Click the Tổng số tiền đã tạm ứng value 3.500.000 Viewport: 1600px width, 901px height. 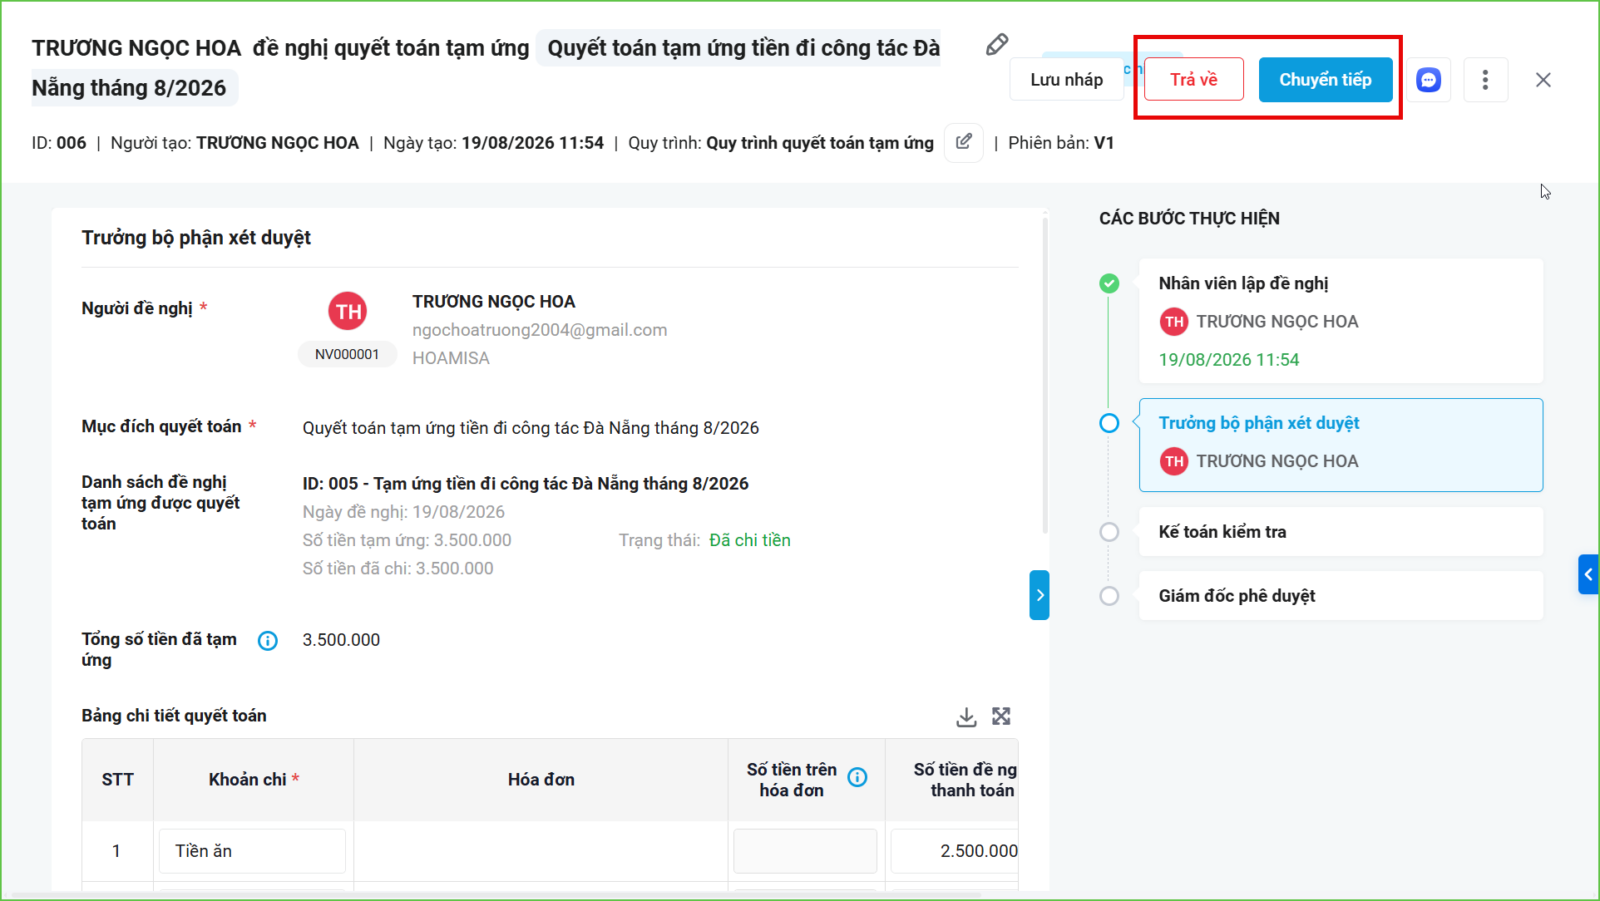[x=341, y=640]
